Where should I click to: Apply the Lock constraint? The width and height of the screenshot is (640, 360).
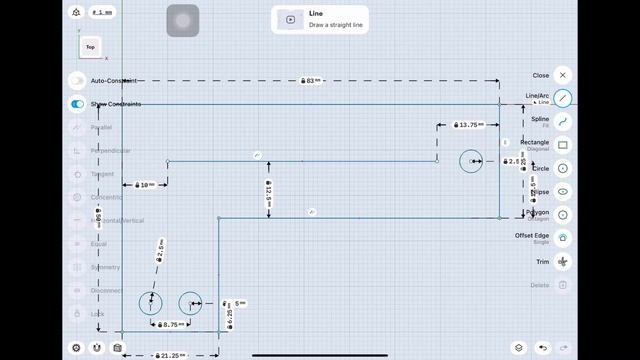pos(77,314)
